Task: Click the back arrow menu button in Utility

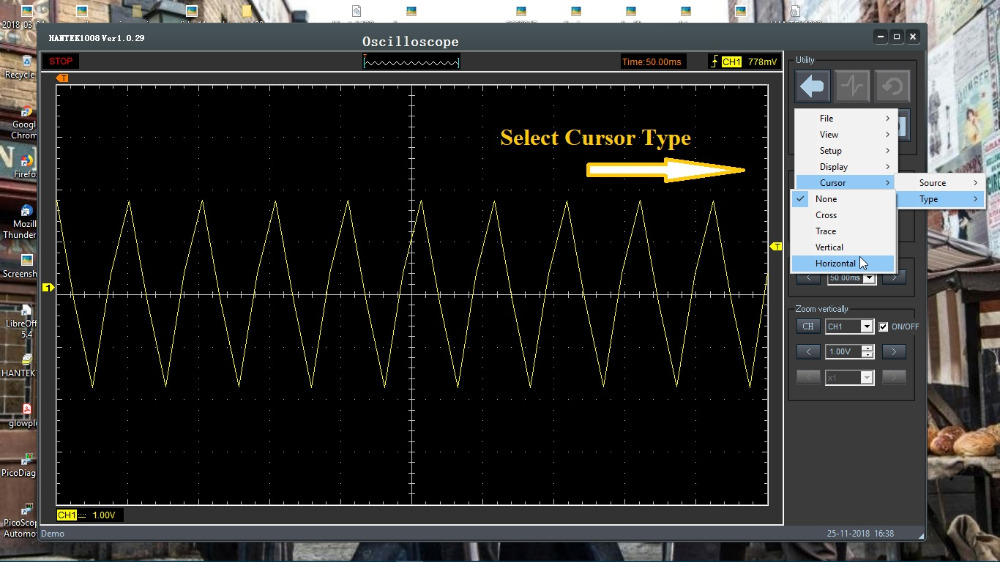Action: 813,87
